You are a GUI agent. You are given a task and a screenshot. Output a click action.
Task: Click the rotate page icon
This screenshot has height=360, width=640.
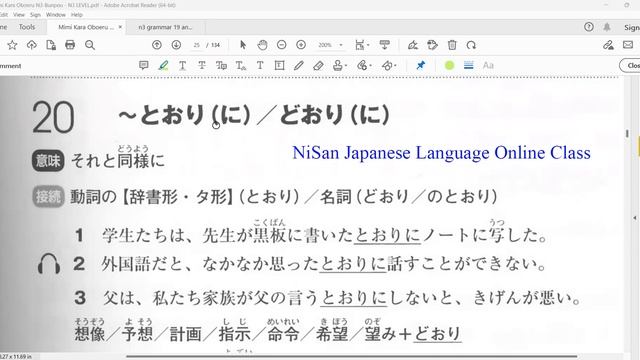click(x=471, y=45)
